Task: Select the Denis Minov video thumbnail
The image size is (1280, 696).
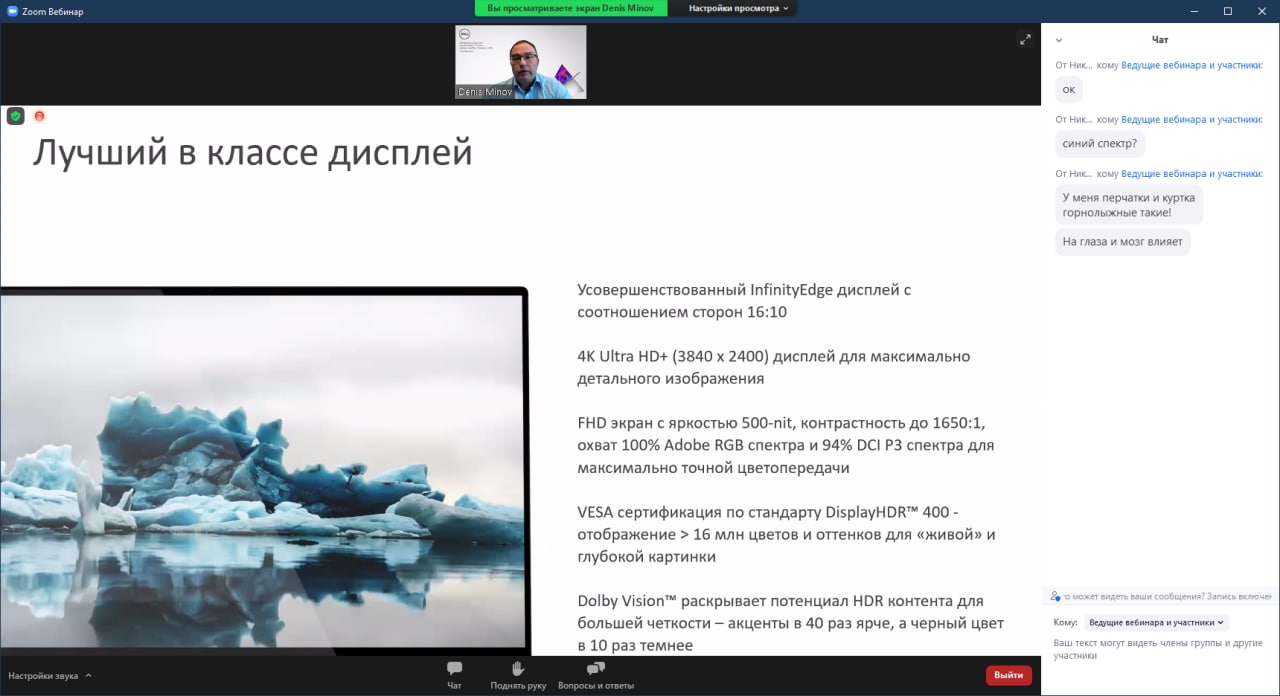Action: point(521,62)
